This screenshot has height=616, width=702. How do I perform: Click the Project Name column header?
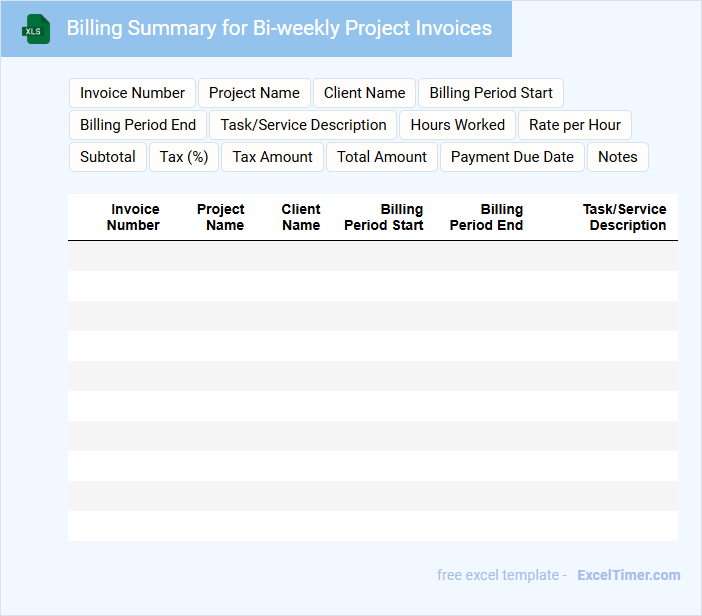pos(221,217)
